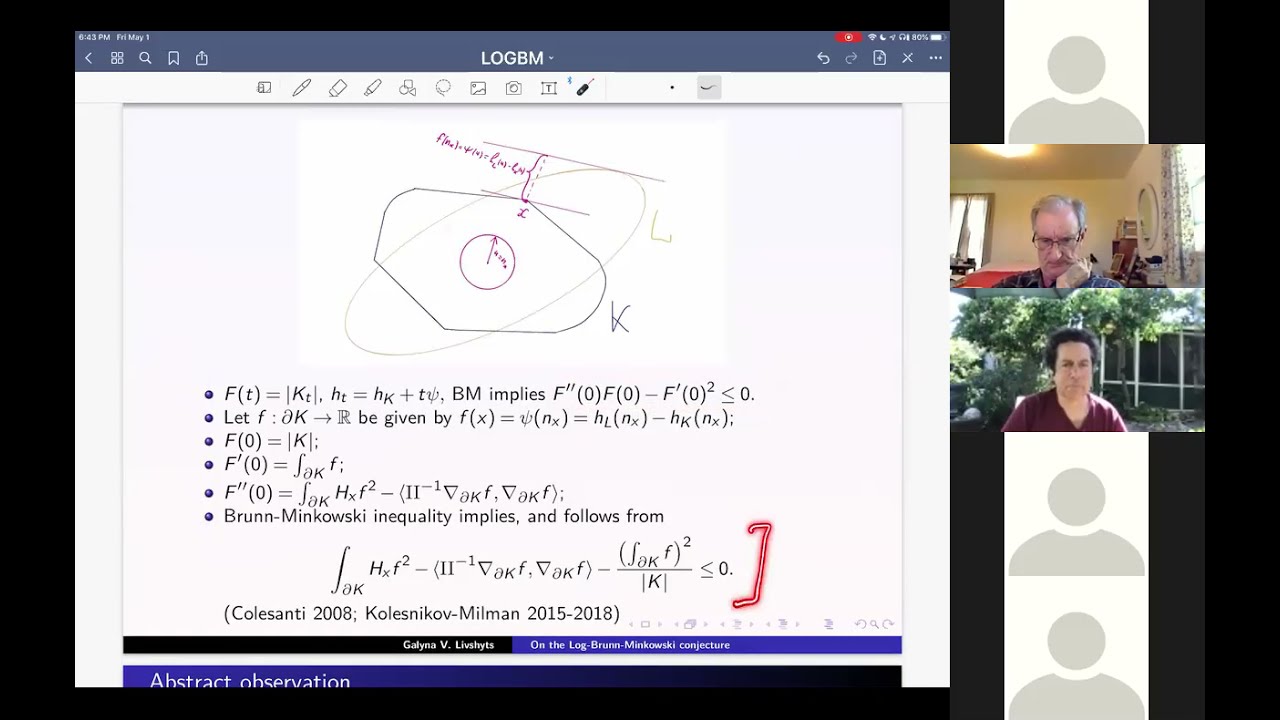
Task: Click "(Colesanti 2008; Kolesnikov-Milman 2015-2018)" citation
Action: [422, 613]
